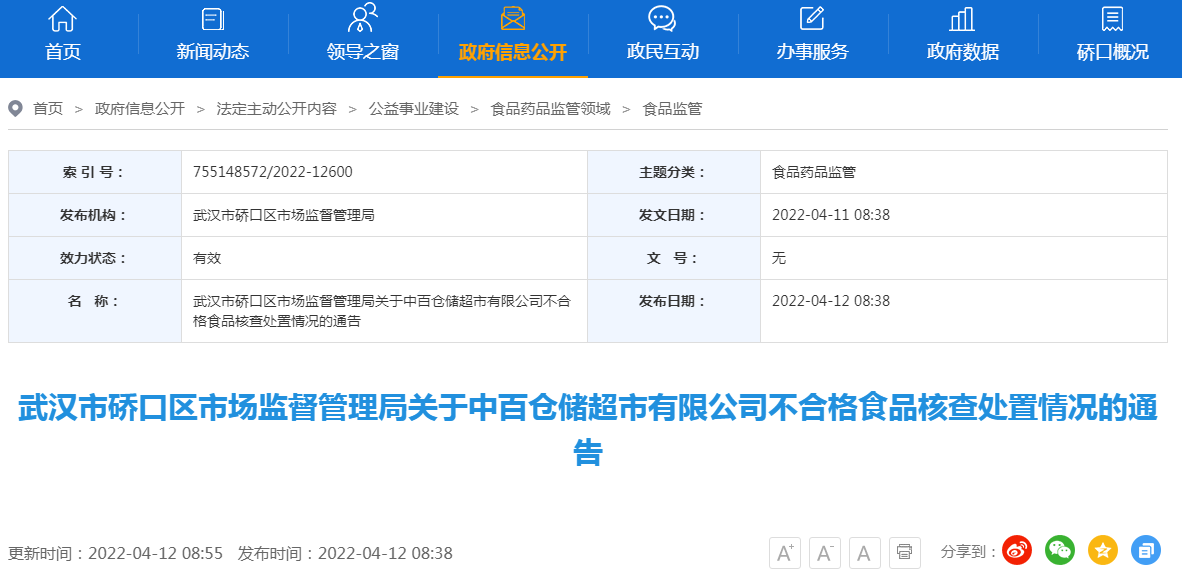
Task: Open 政府数据 navigation tab
Action: coord(963,52)
